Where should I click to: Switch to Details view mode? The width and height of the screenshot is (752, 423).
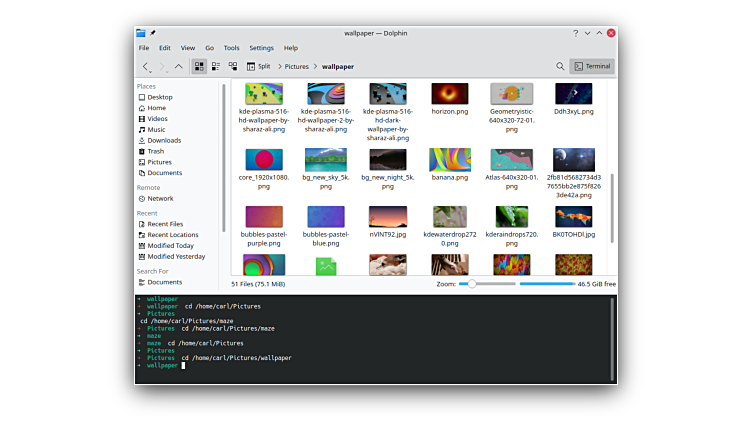click(233, 66)
